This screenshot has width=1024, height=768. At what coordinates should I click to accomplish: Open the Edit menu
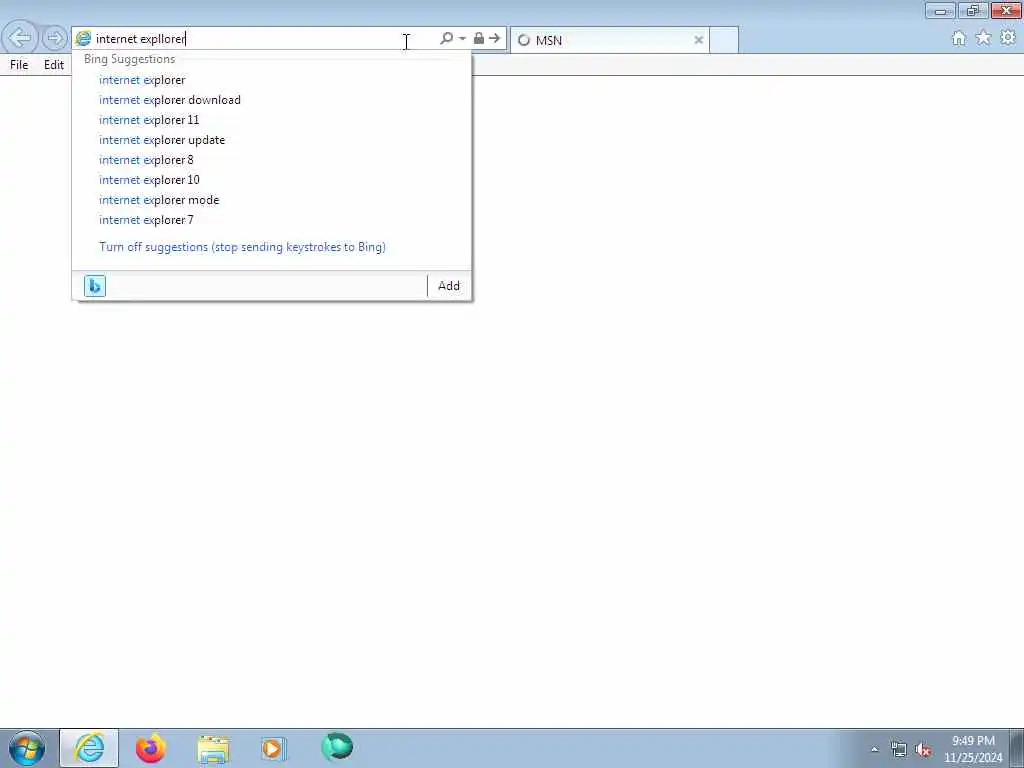click(x=54, y=65)
